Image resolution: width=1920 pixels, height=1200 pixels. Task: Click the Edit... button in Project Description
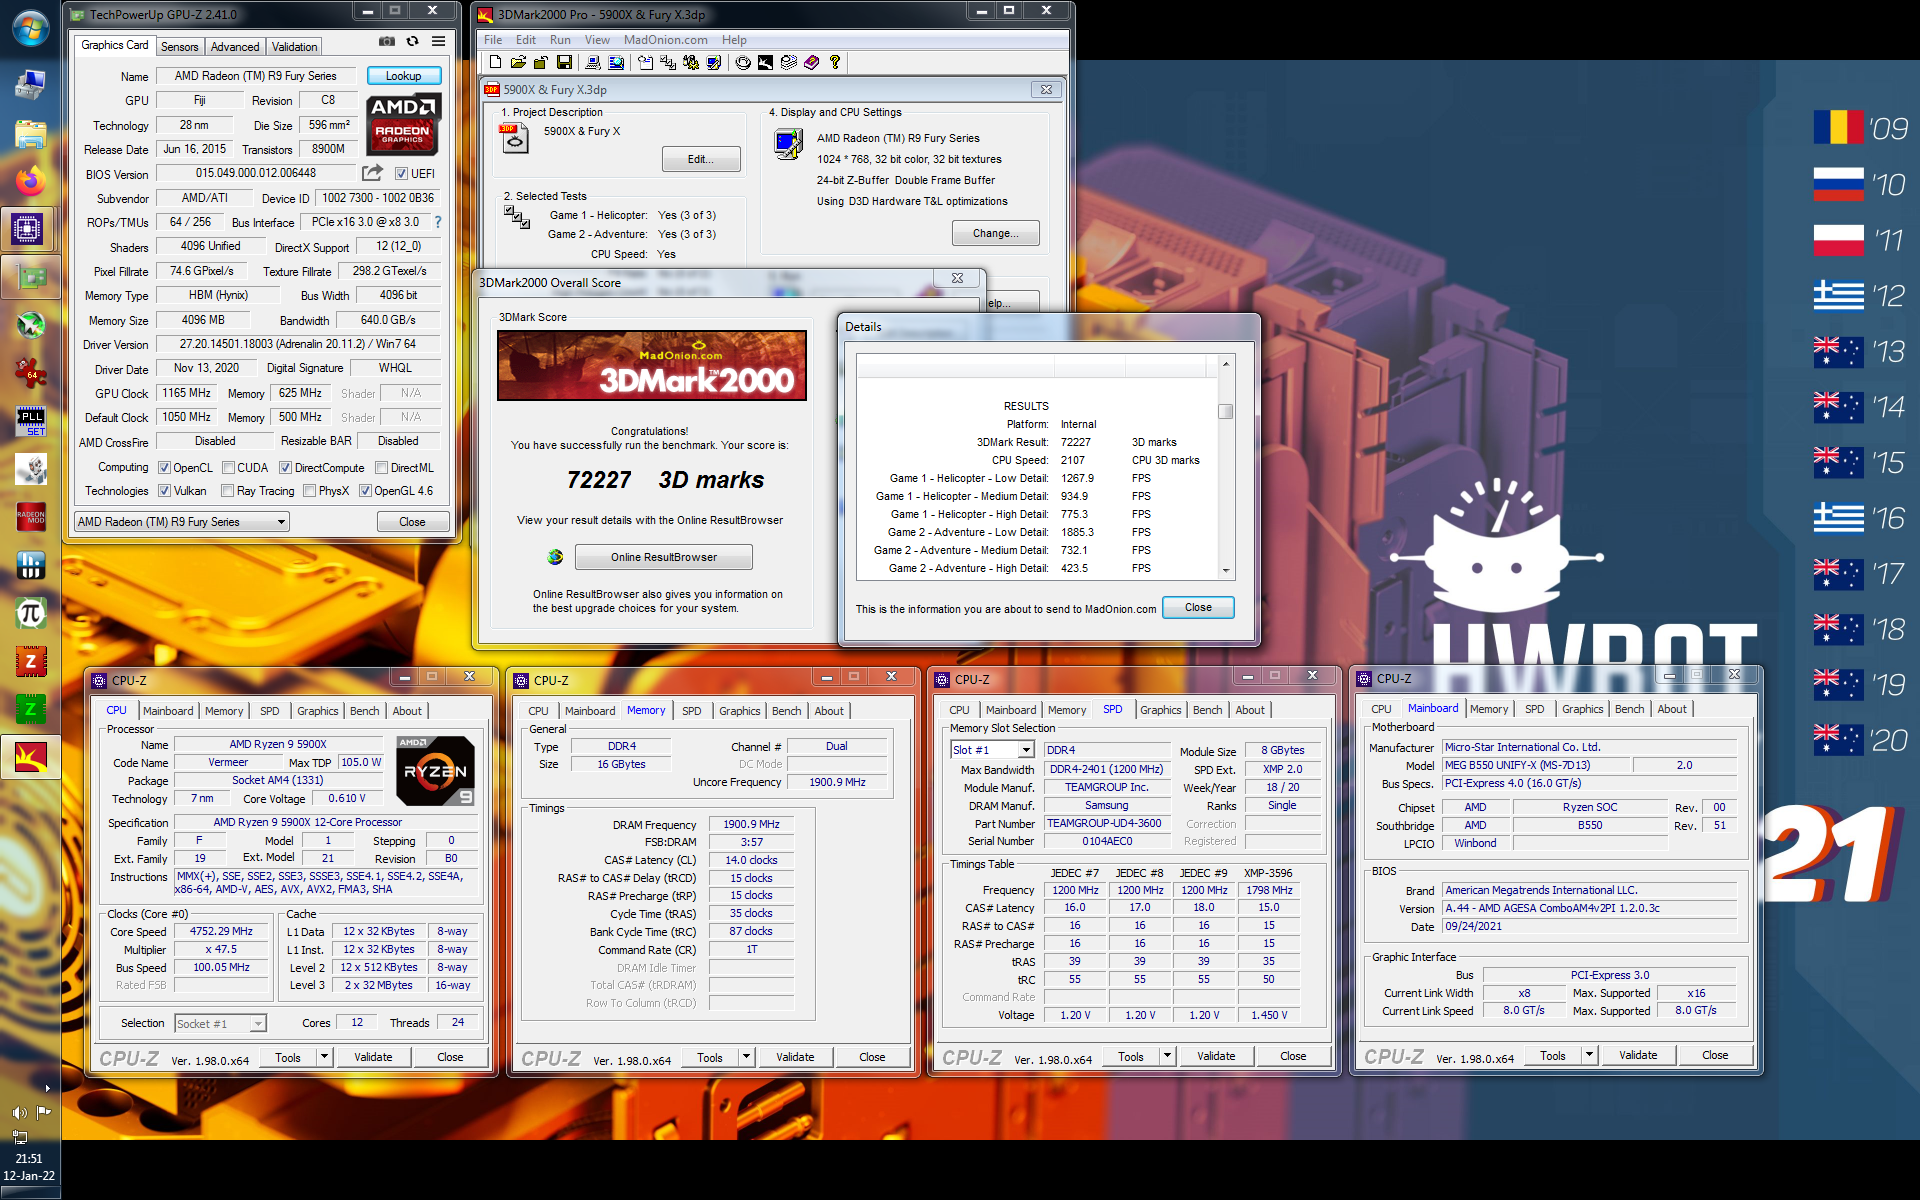tap(701, 159)
